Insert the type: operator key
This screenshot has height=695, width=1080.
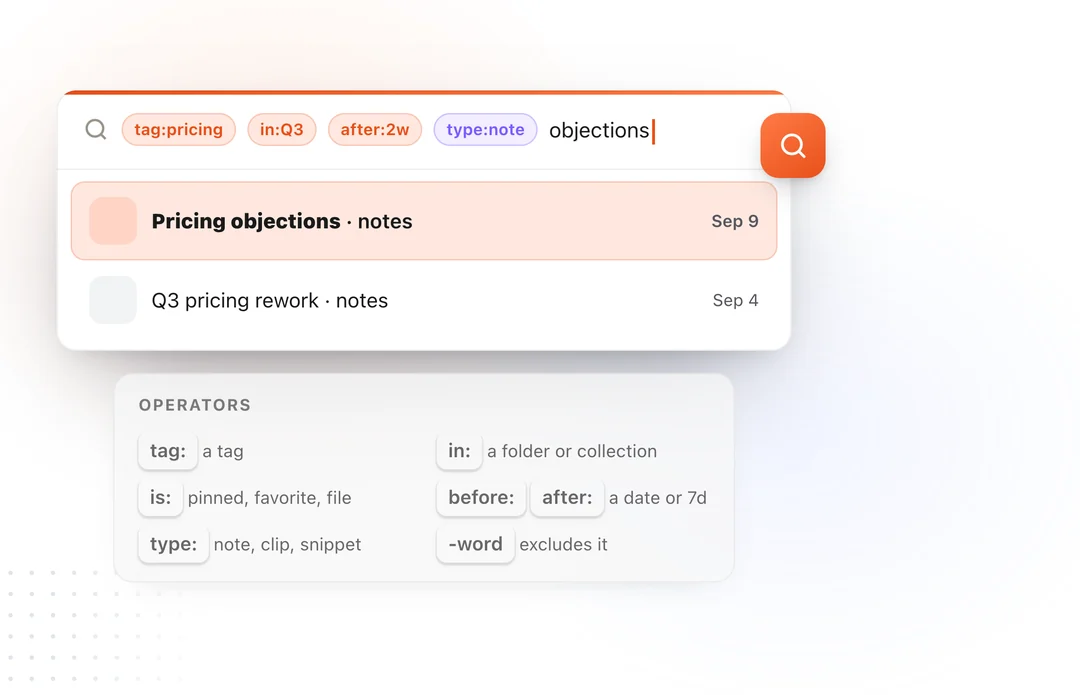coord(174,544)
